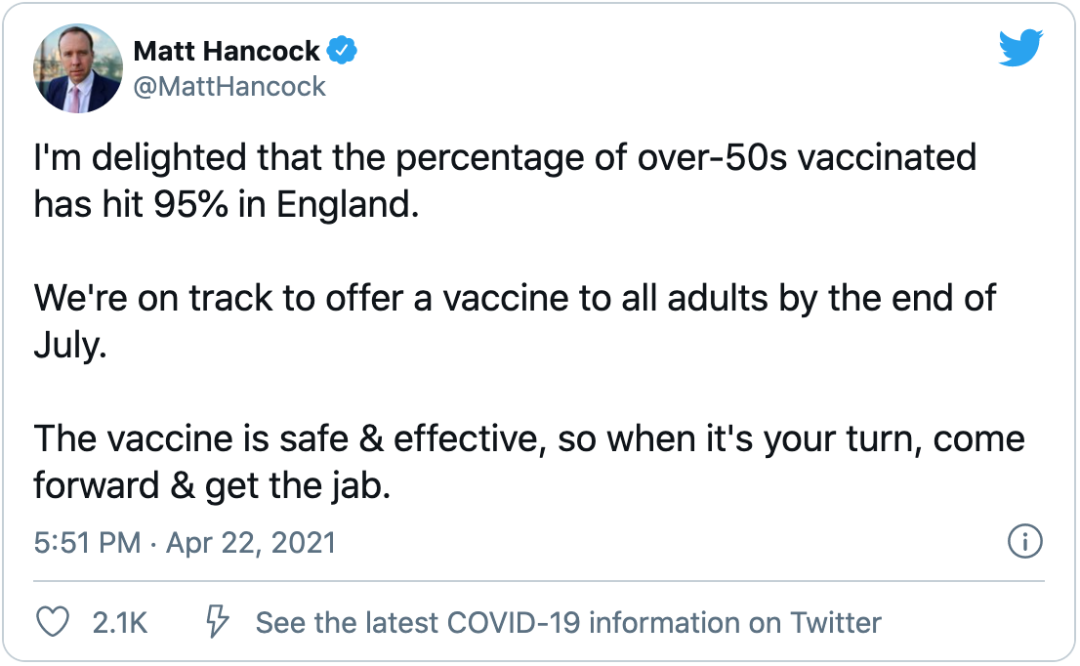The height and width of the screenshot is (666, 1080).
Task: Click the sentence beginning "I'm delighted that"
Action: (x=505, y=181)
